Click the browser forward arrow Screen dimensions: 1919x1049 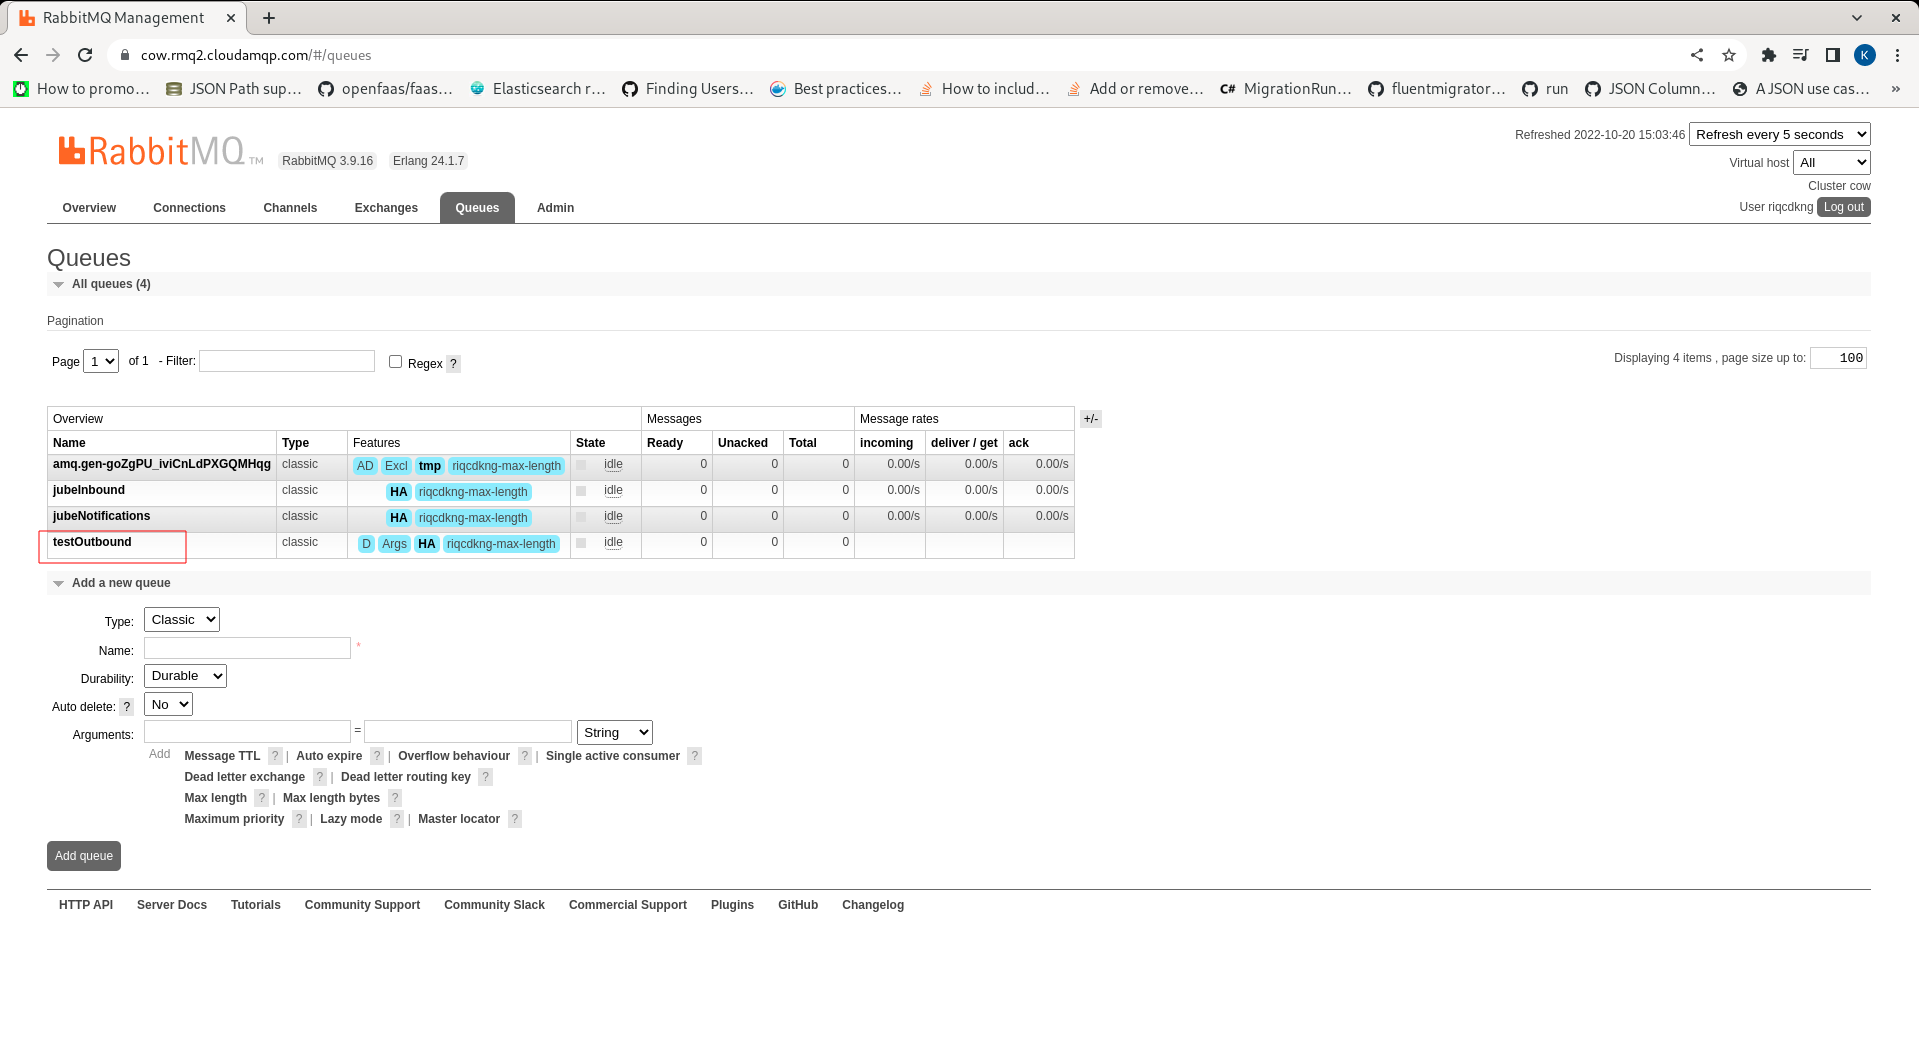(x=53, y=55)
